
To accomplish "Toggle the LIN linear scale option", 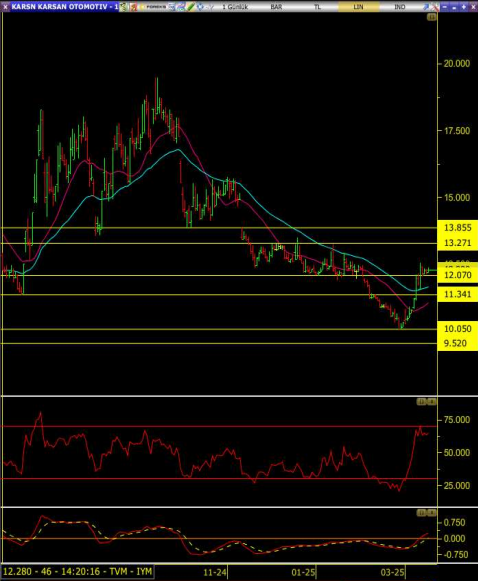I will point(358,7).
